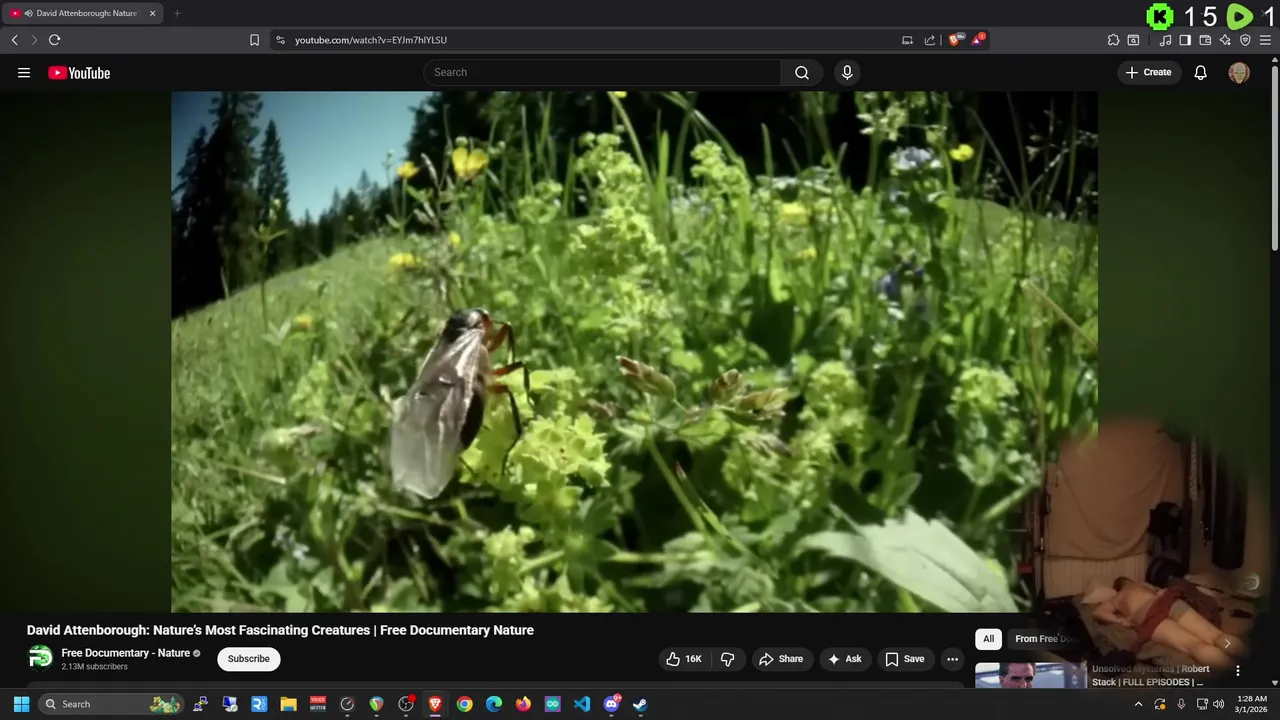Open options for the Unsolved Mysteries video
This screenshot has width=1280, height=720.
pyautogui.click(x=1237, y=671)
